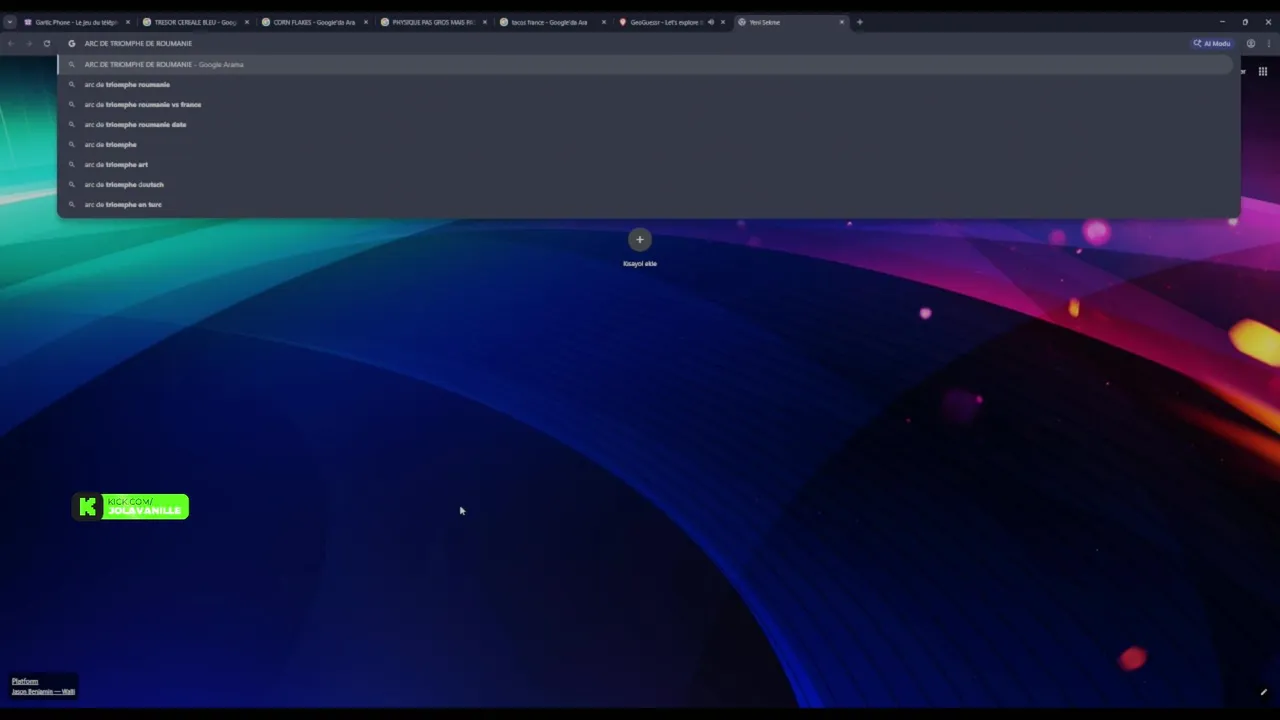Close the TRESOR CEREALE BLEU tab
The width and height of the screenshot is (1280, 720).
pyautogui.click(x=247, y=22)
